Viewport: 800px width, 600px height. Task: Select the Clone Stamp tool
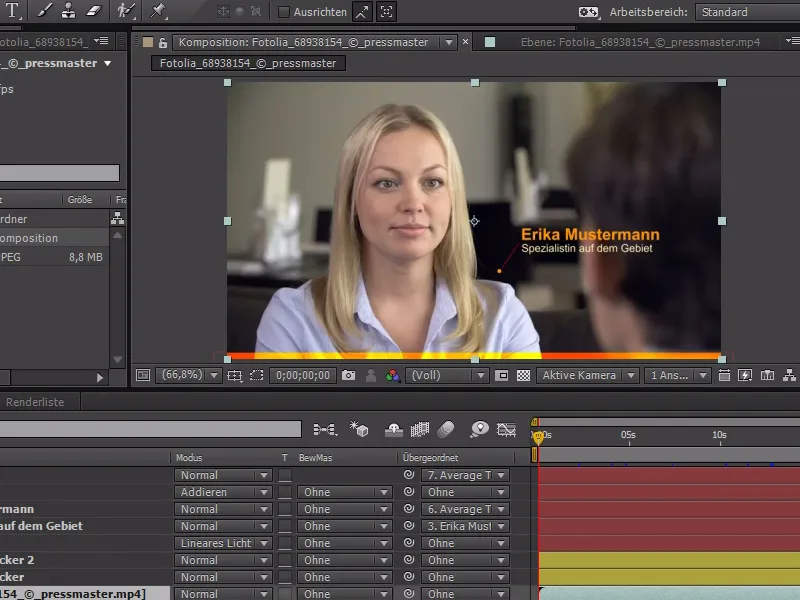click(x=68, y=11)
